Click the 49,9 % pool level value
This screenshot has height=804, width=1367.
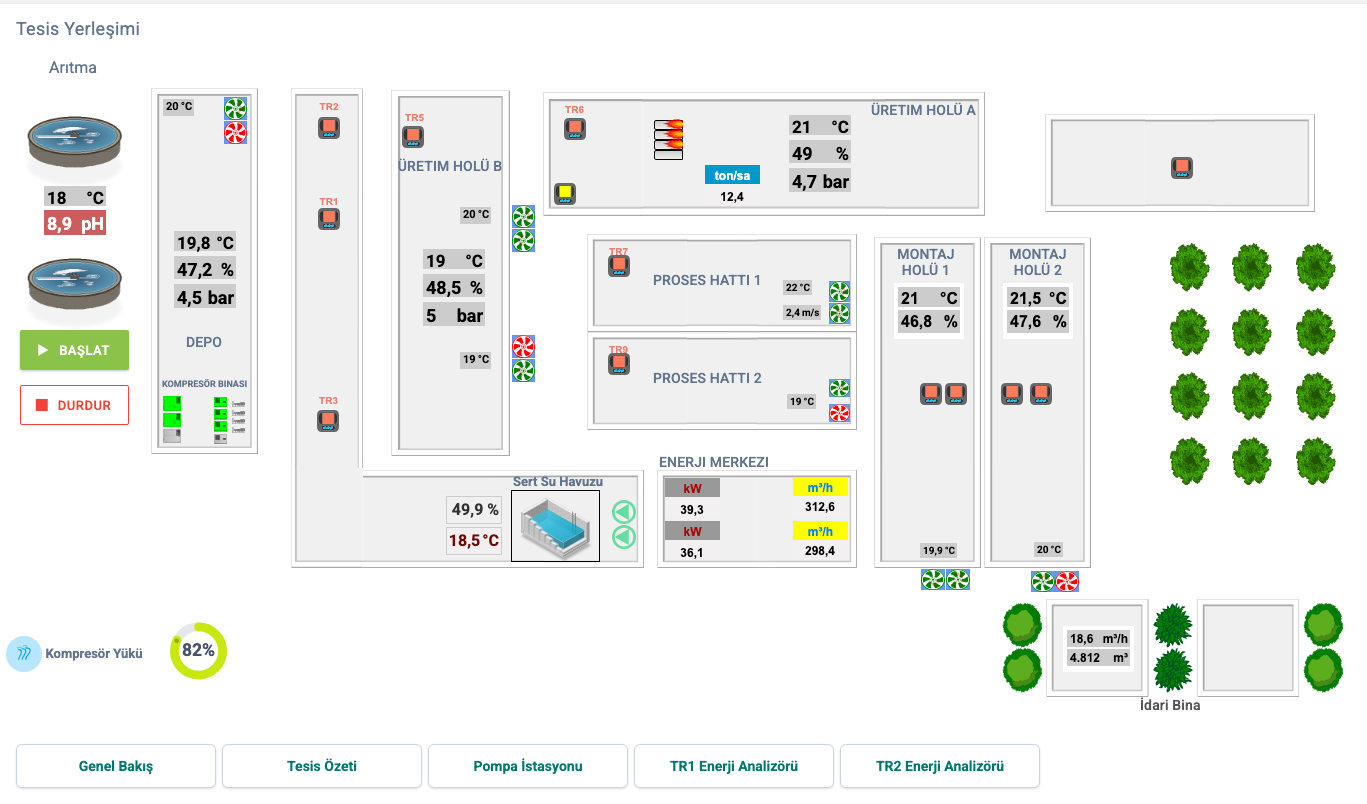pos(475,510)
